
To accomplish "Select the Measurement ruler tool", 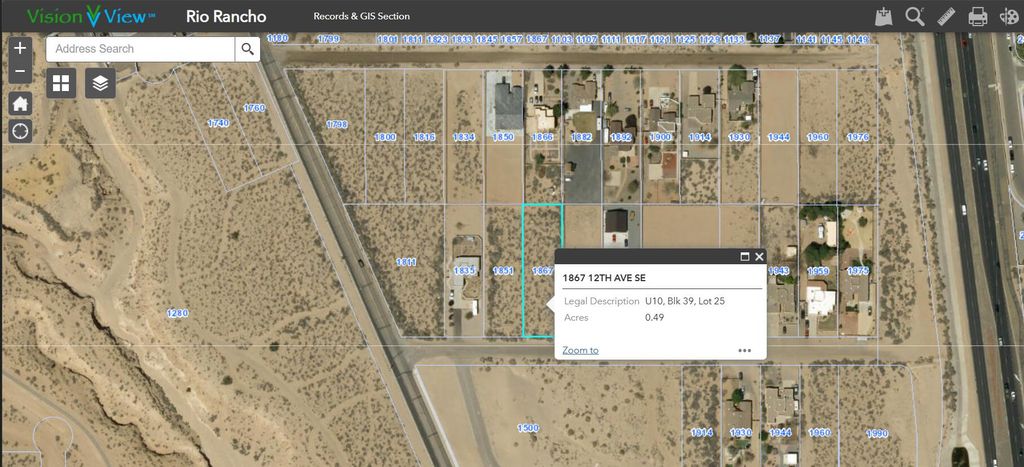I will [946, 16].
